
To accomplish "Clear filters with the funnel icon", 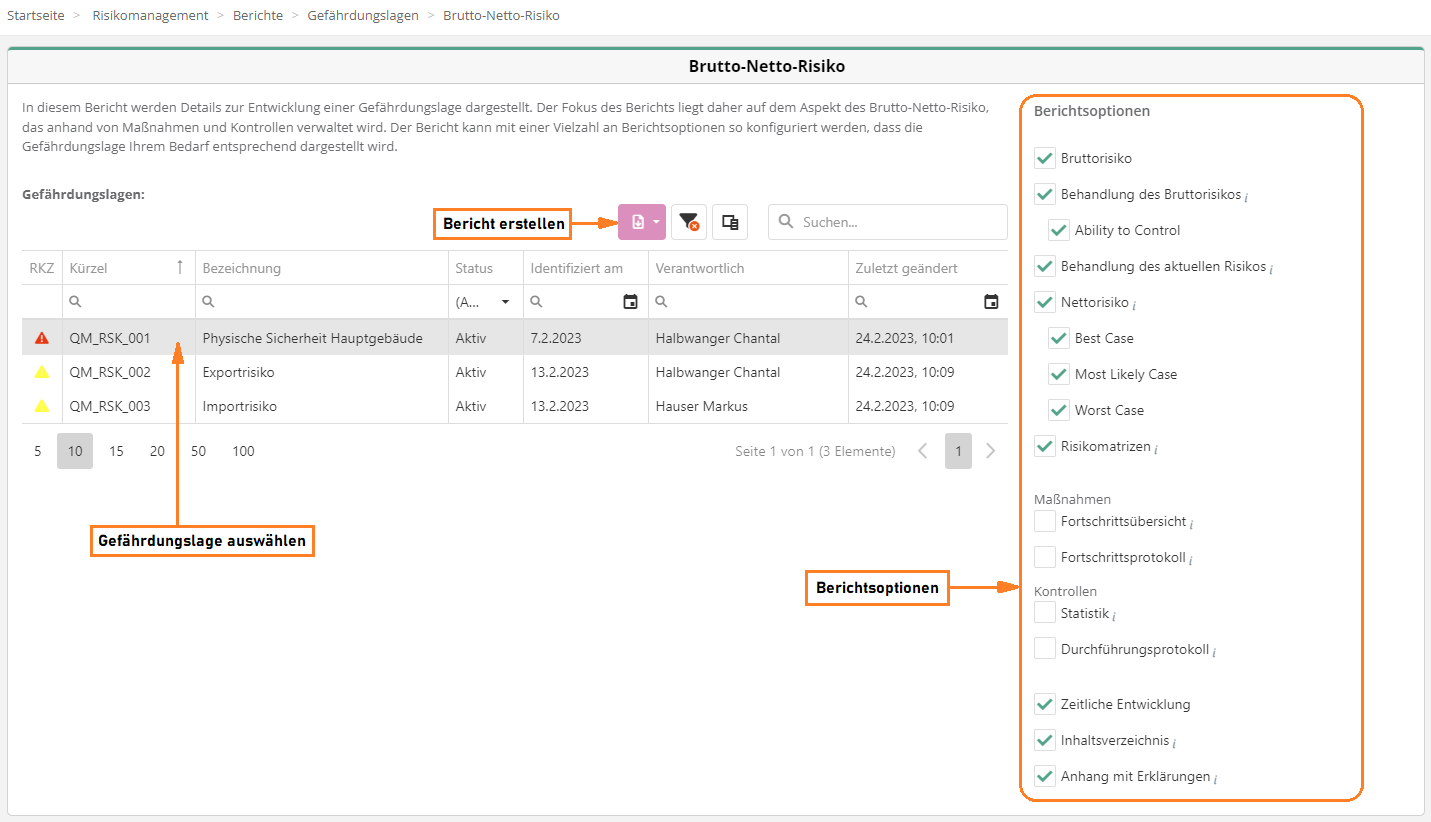I will pyautogui.click(x=688, y=222).
